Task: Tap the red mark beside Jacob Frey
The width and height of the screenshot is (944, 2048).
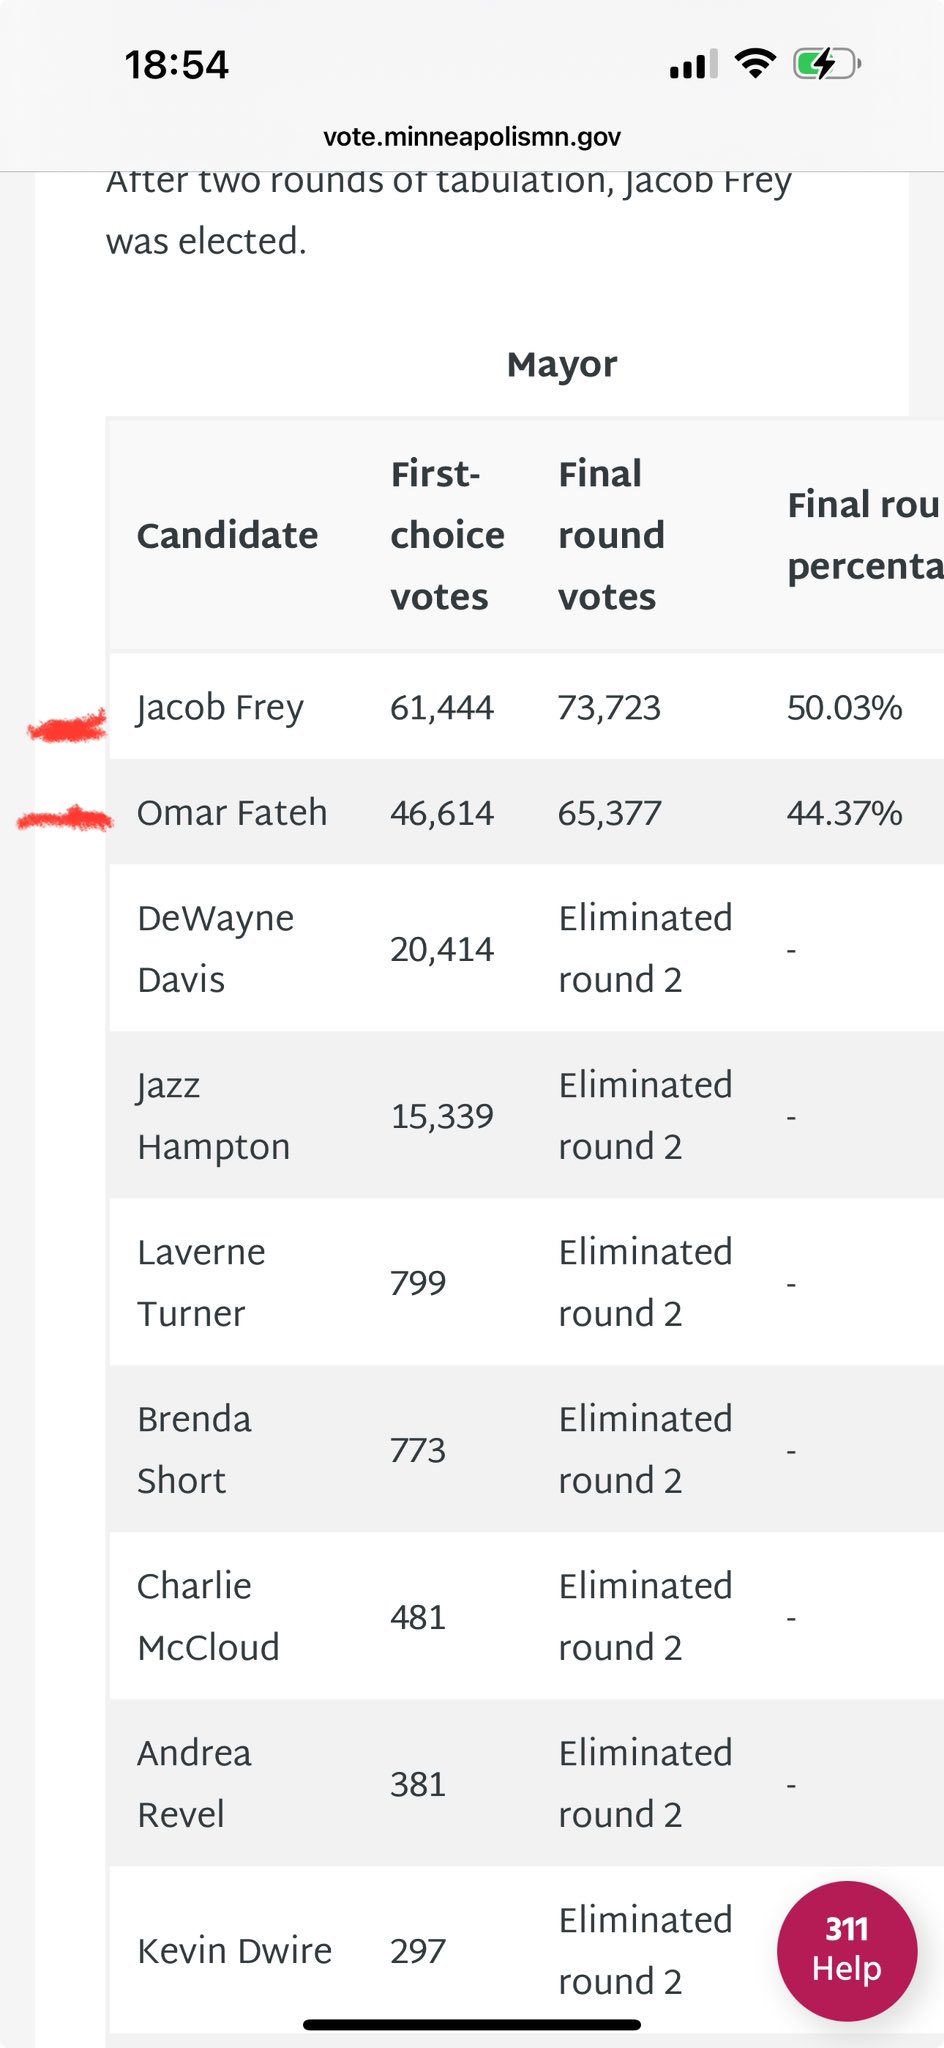Action: click(67, 727)
